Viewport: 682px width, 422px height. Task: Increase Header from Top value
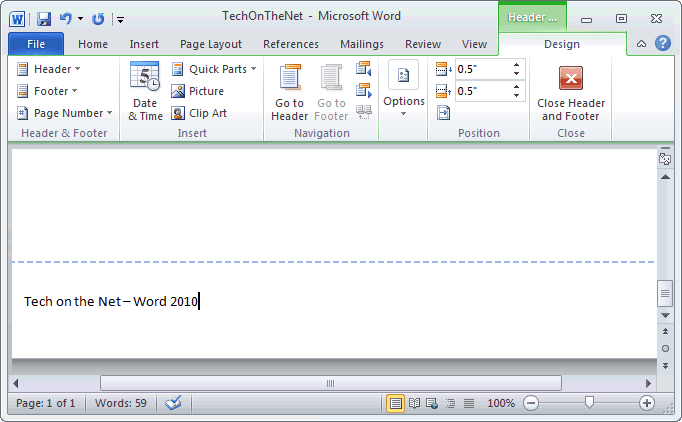516,65
